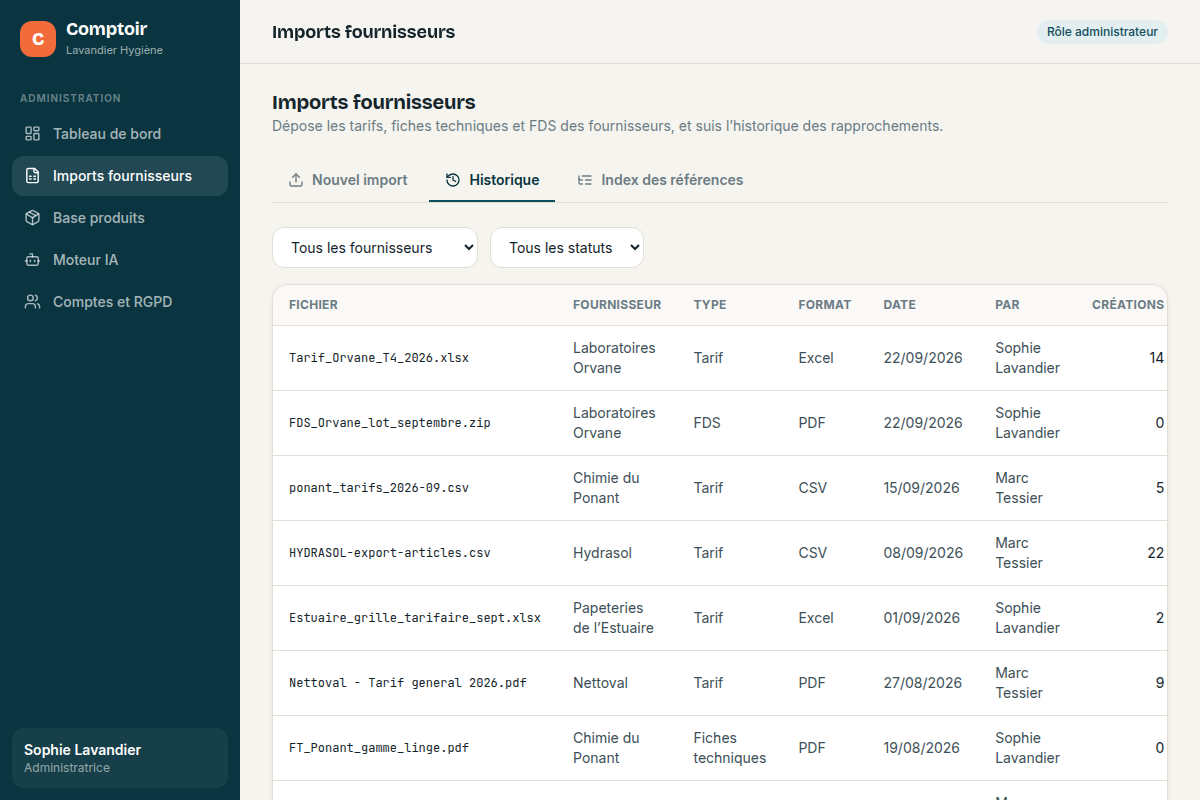The width and height of the screenshot is (1200, 800).
Task: Click the Rôle administrateur badge
Action: coord(1102,32)
